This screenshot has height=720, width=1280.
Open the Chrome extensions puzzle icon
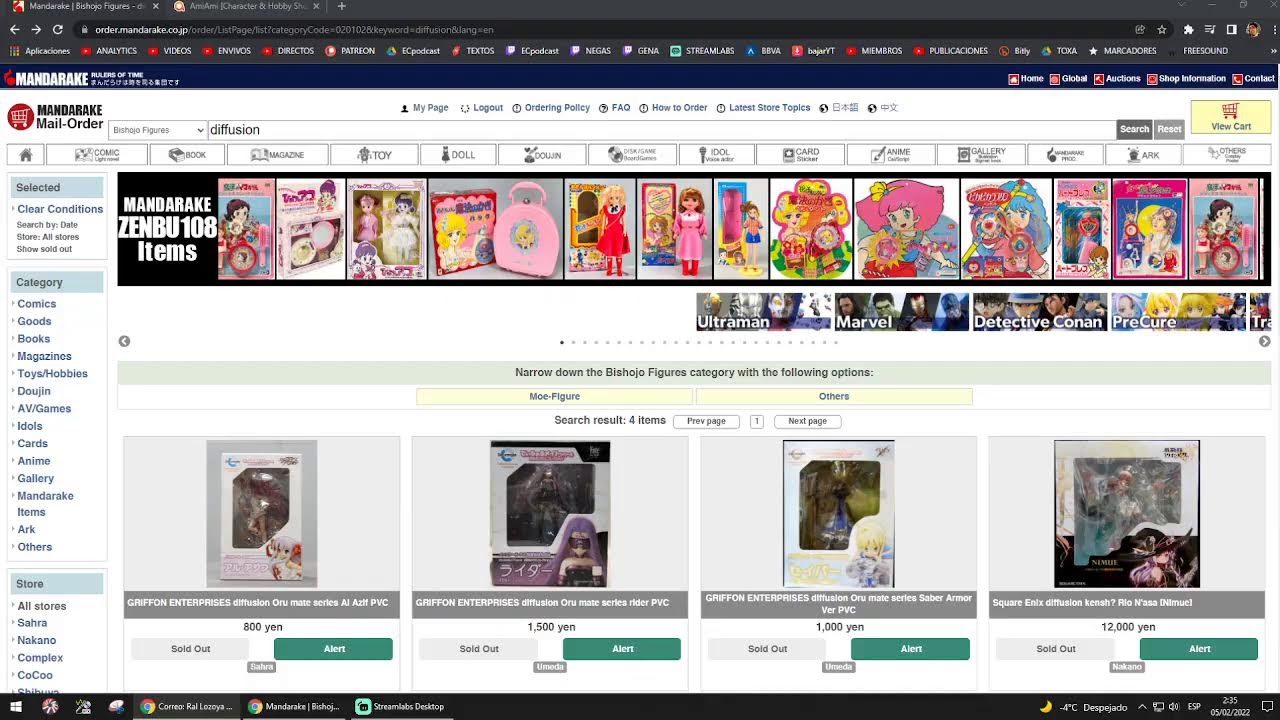tap(1188, 30)
